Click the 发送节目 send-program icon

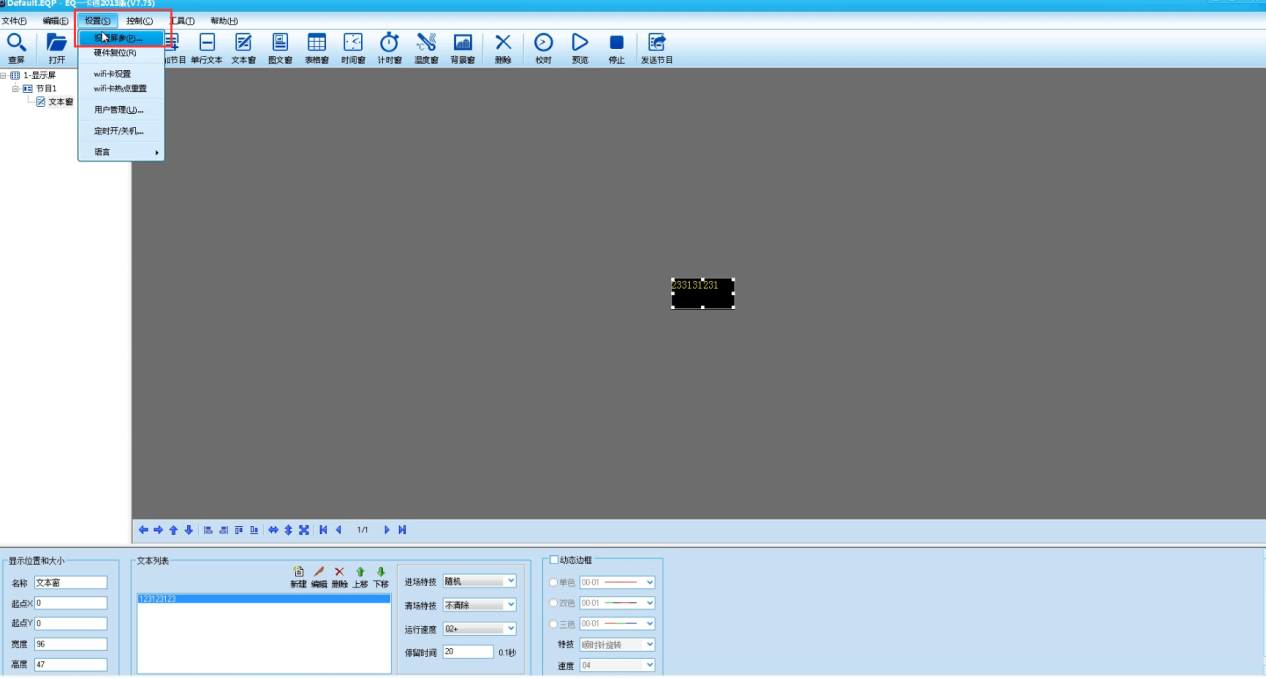point(657,47)
